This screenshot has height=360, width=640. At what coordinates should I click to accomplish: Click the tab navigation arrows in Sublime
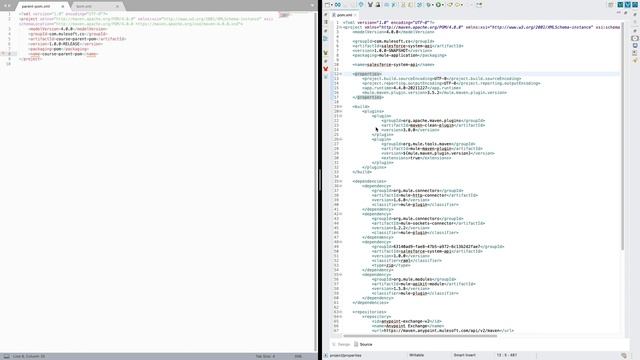(x=7, y=6)
